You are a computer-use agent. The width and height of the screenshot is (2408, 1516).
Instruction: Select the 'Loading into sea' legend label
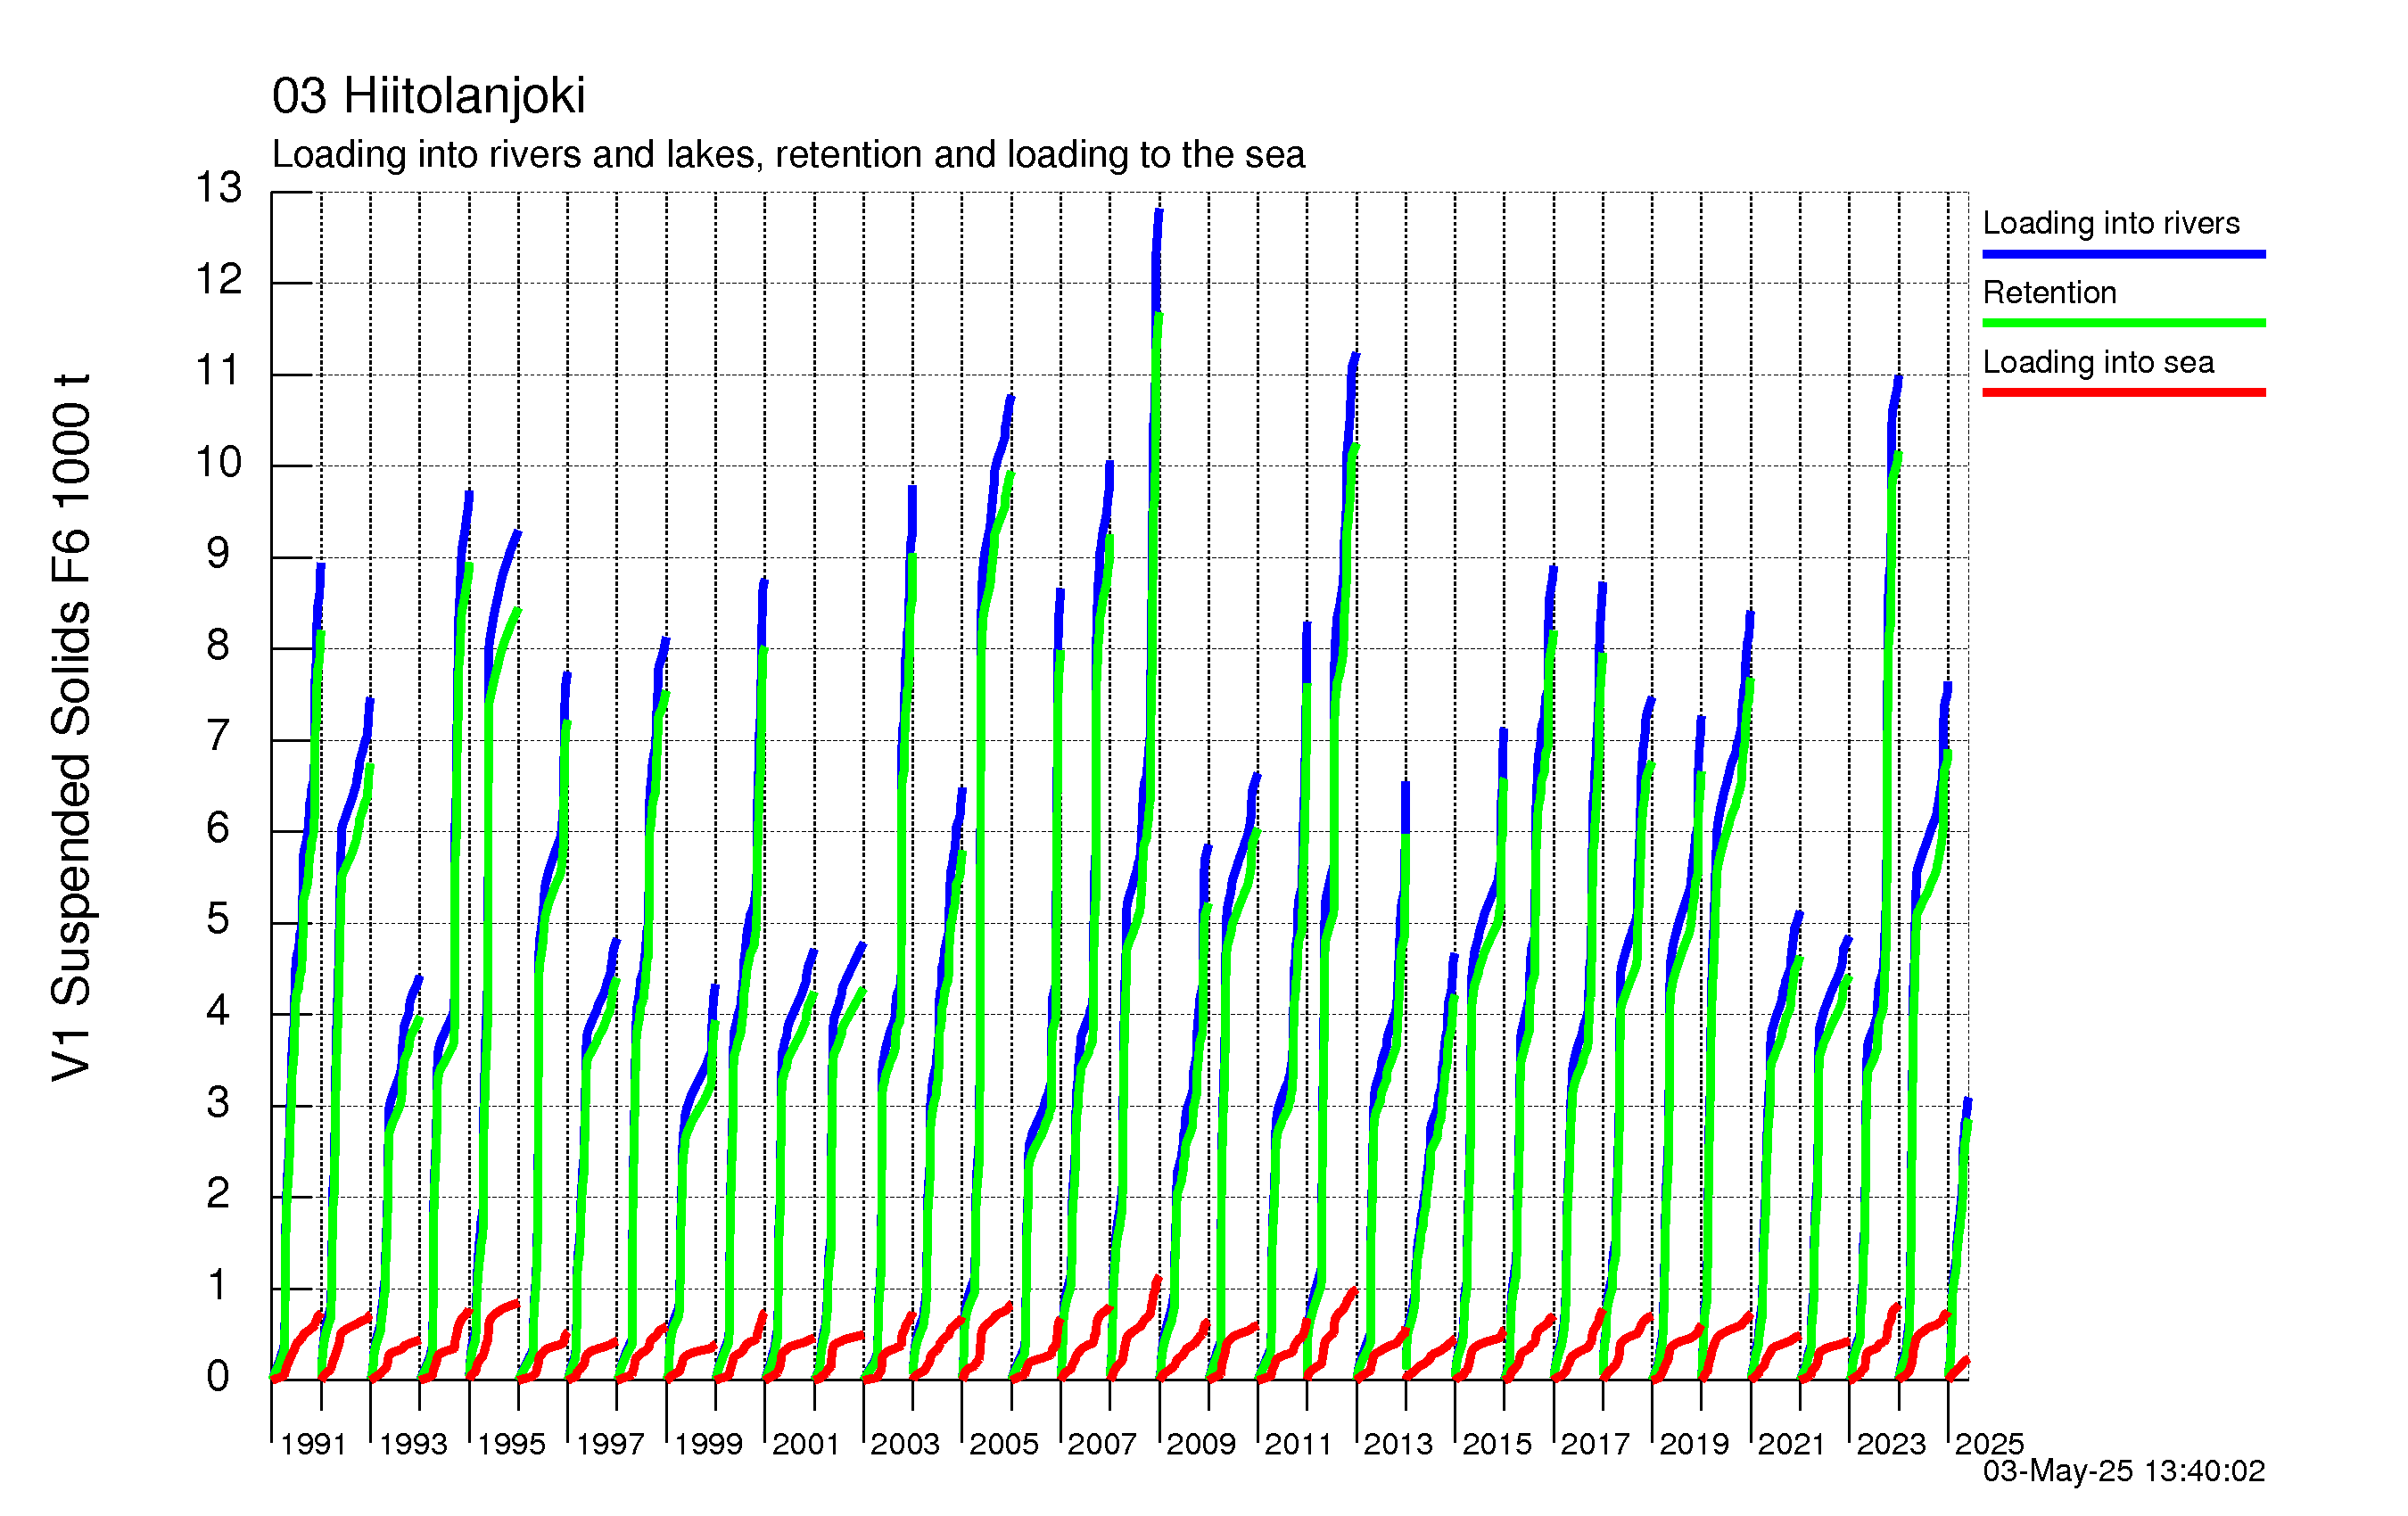tap(2098, 362)
